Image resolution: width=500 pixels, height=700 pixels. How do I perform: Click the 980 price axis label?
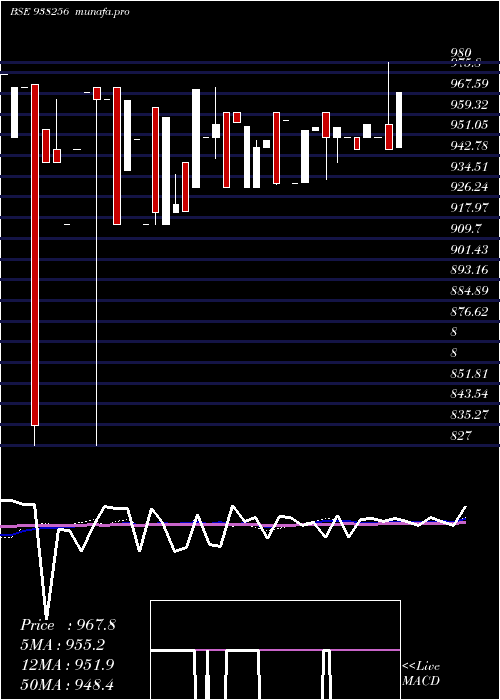[x=461, y=54]
